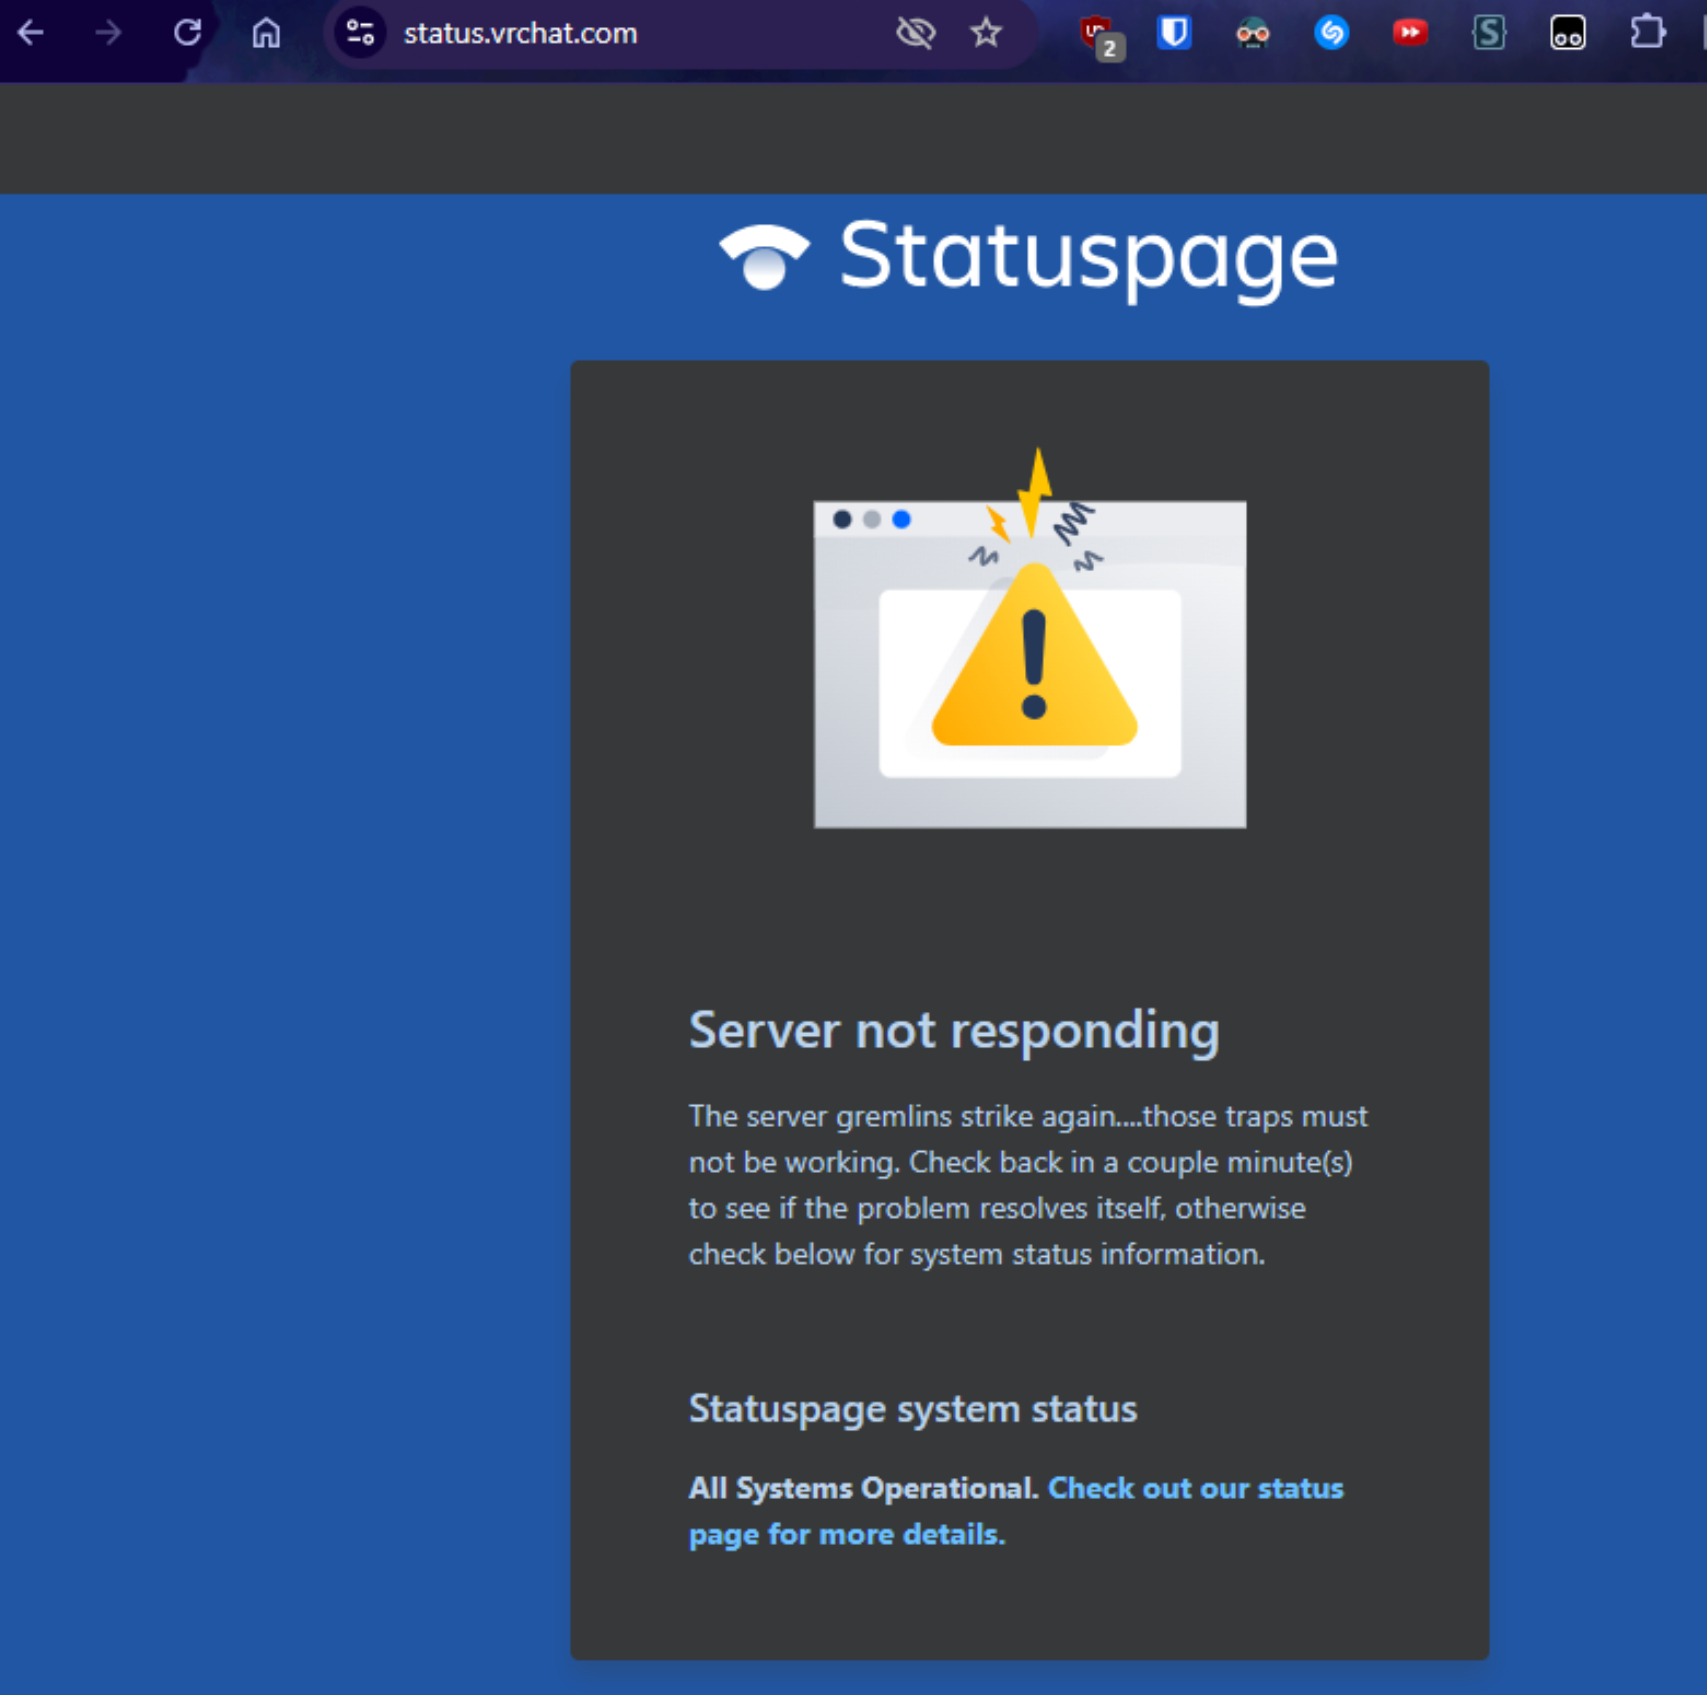
Task: Click the Statuspage logo header
Action: click(1028, 256)
